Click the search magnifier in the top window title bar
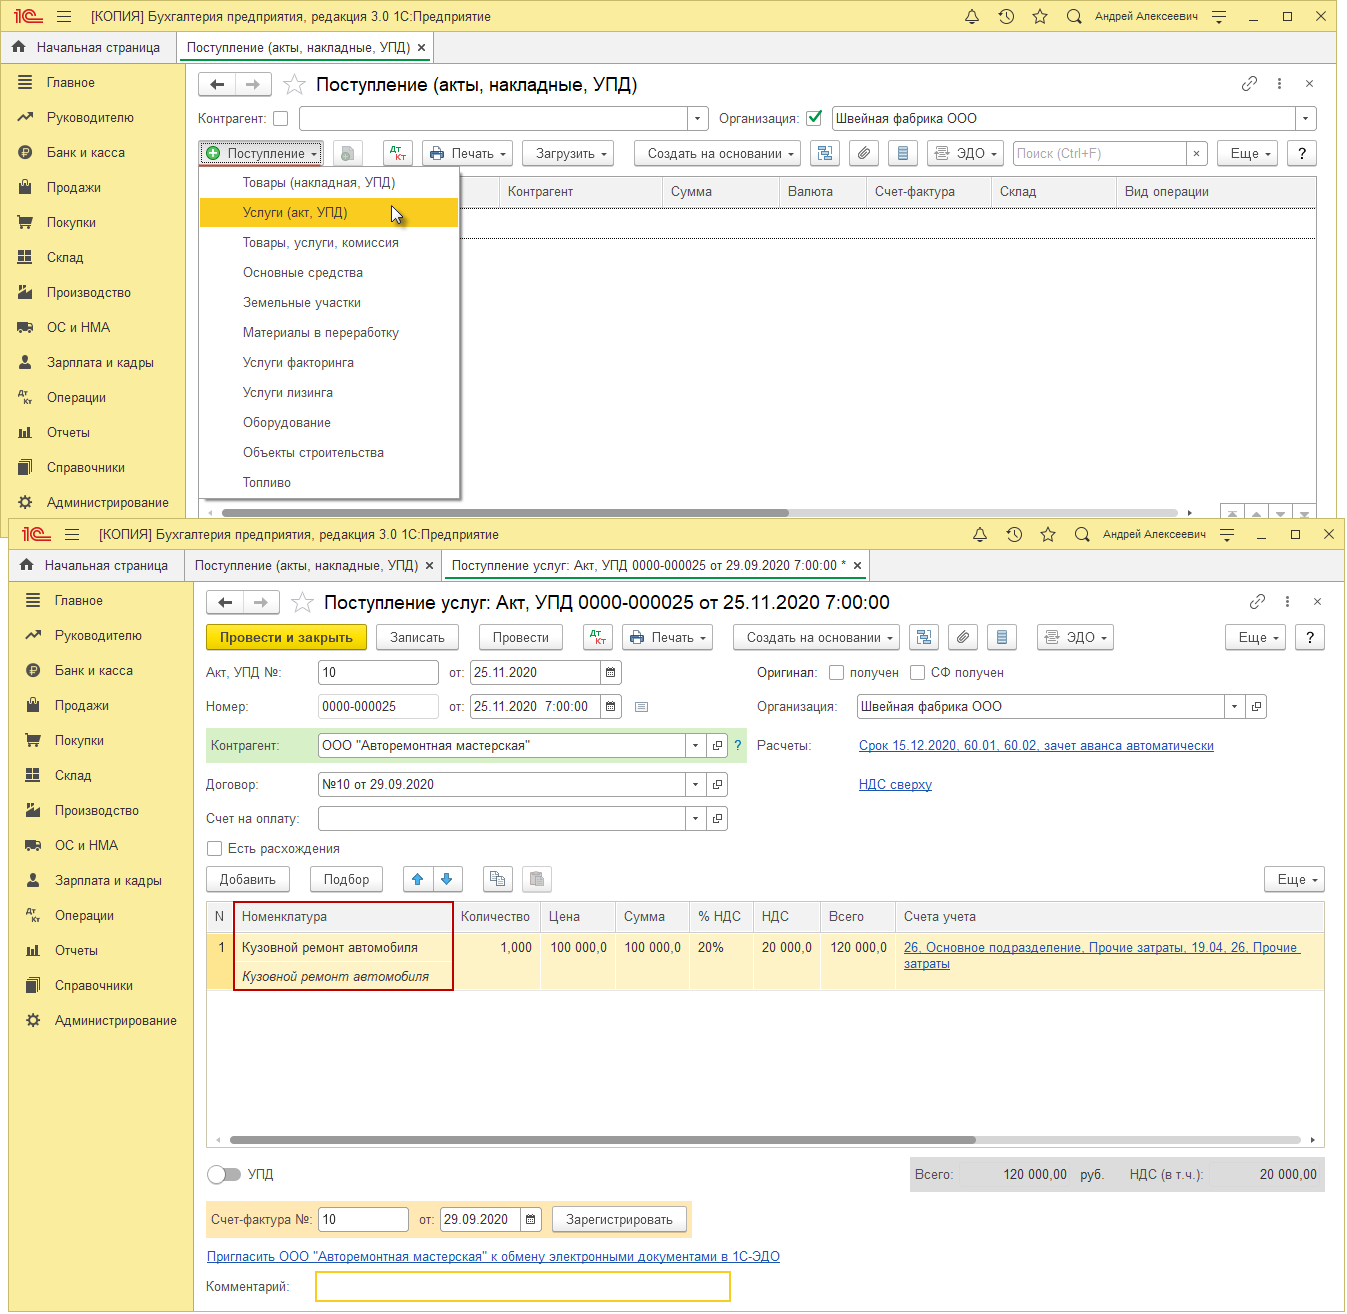 (x=1074, y=16)
